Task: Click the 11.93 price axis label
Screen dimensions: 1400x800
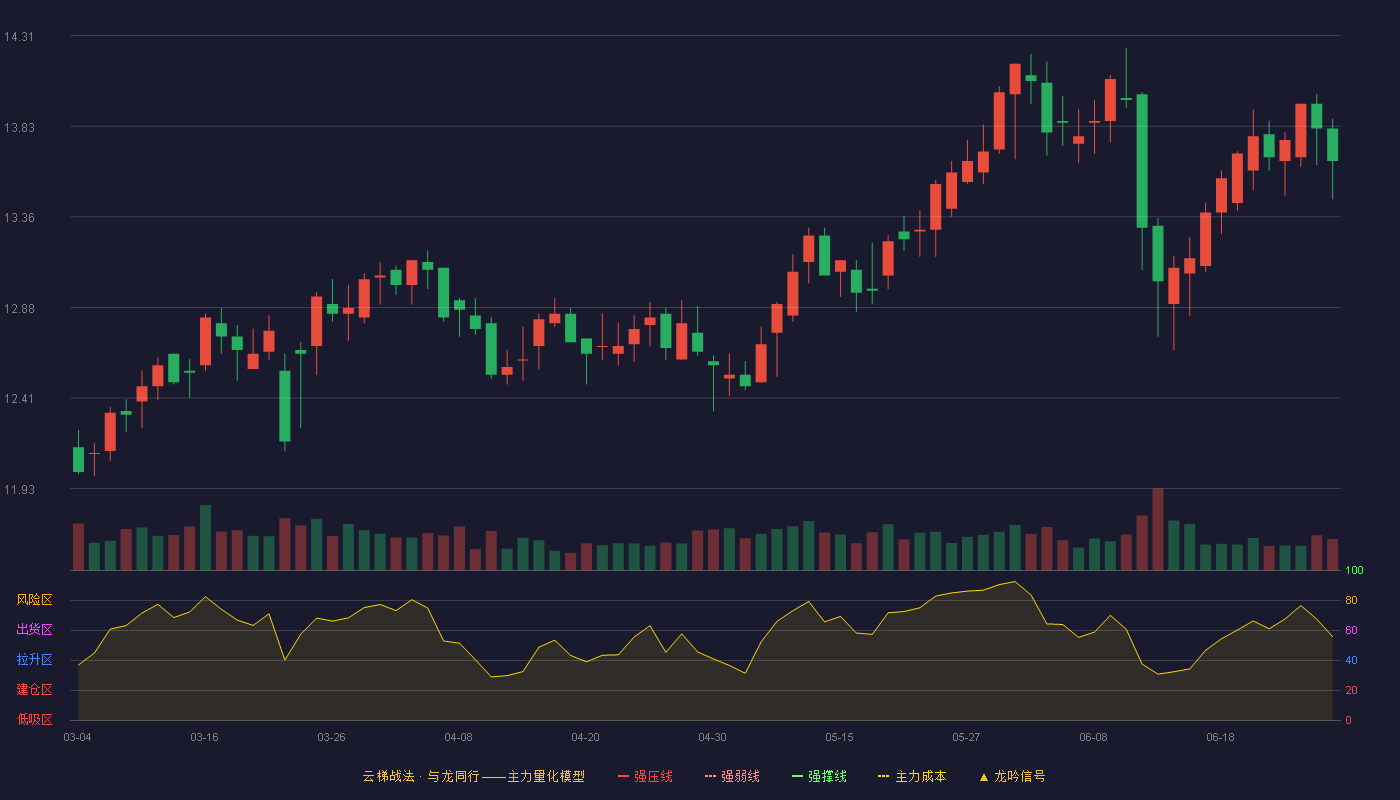Action: (18, 489)
